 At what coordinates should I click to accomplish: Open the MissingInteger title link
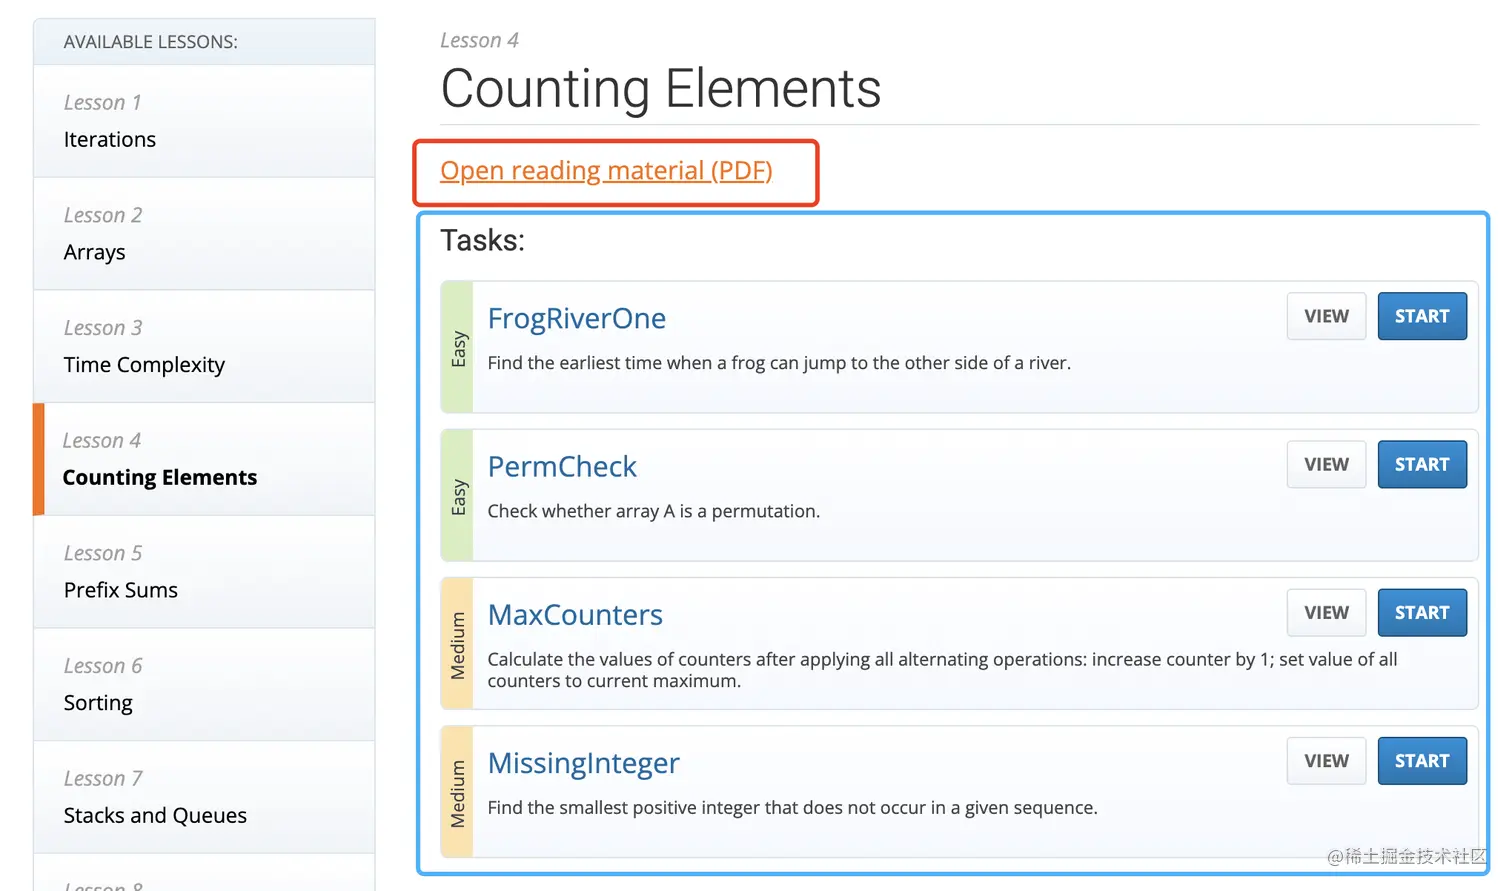583,763
